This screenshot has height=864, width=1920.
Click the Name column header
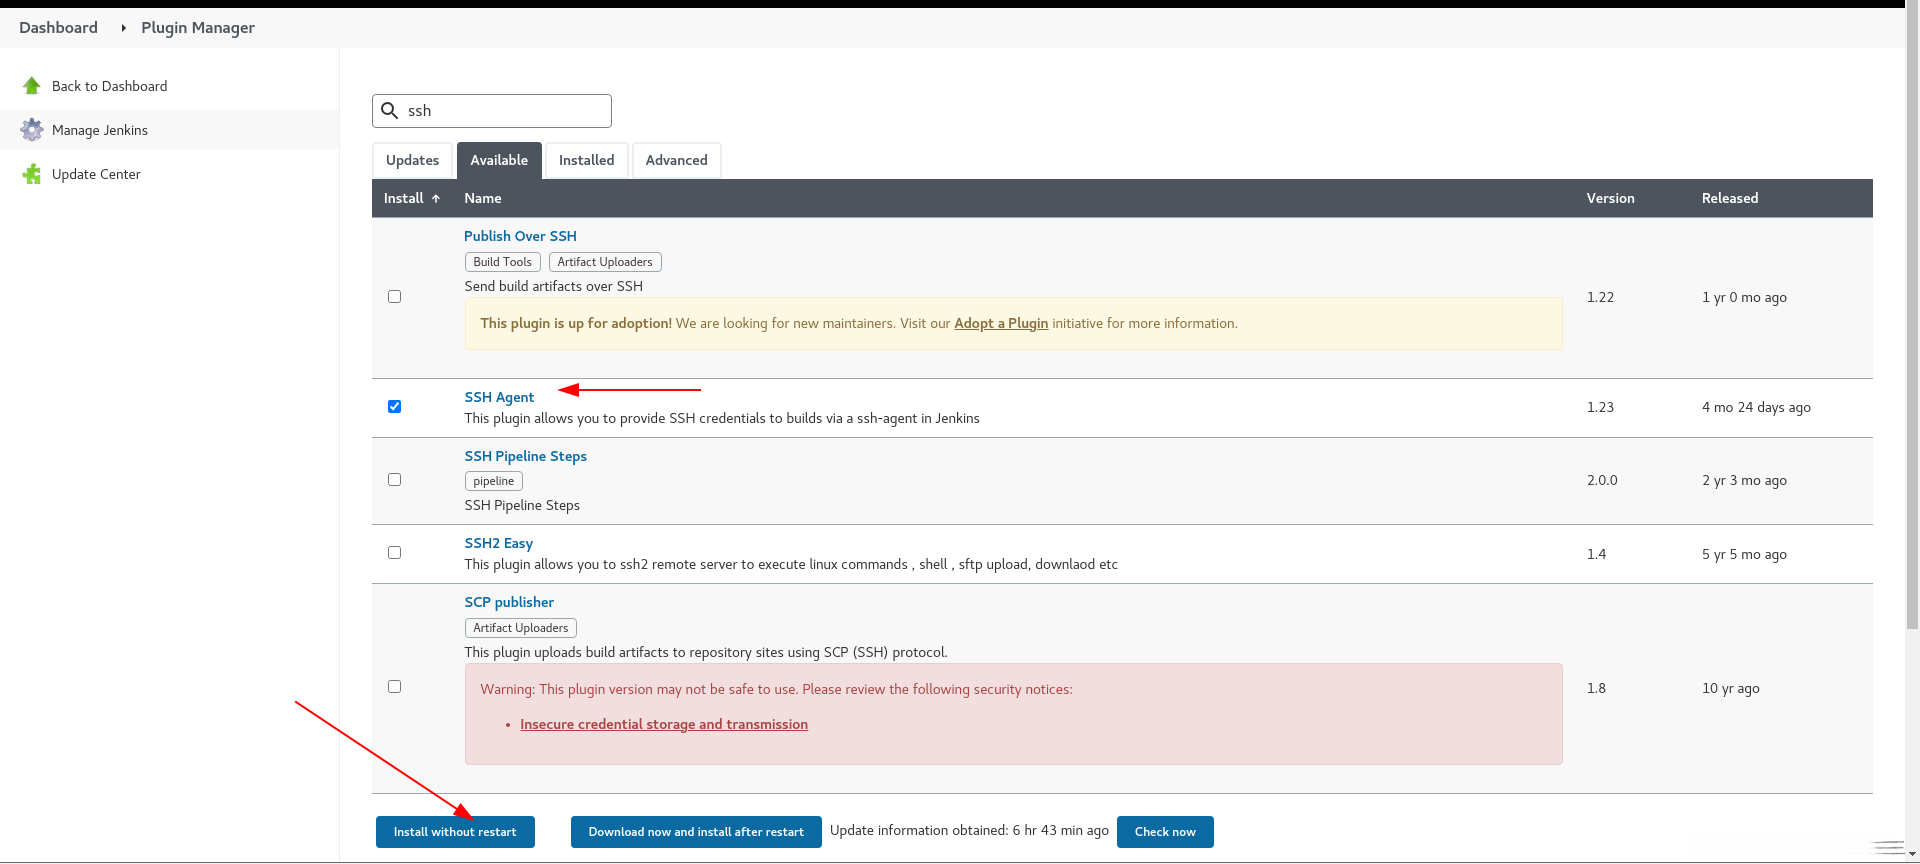tap(482, 198)
